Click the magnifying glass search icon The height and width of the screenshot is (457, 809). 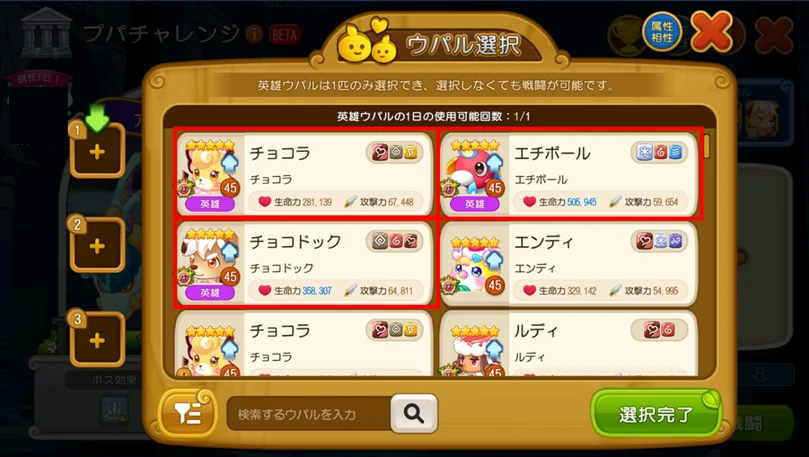click(x=414, y=413)
